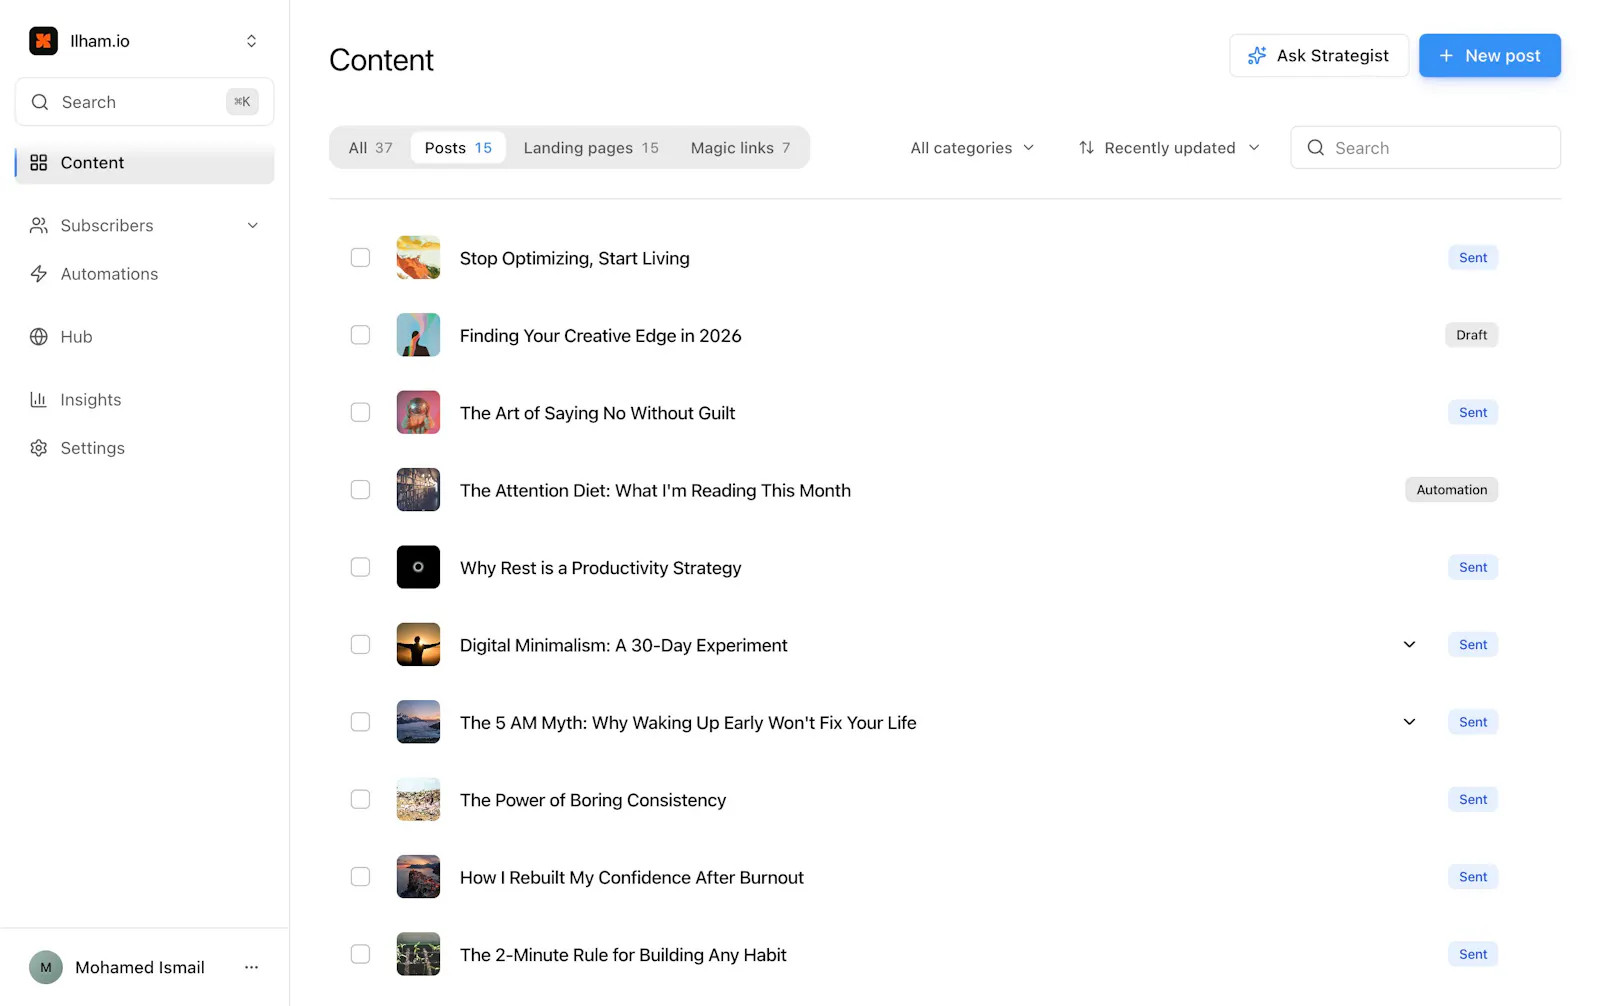Image resolution: width=1600 pixels, height=1006 pixels.
Task: Select checkbox for The Art of Saying No
Action: [360, 413]
